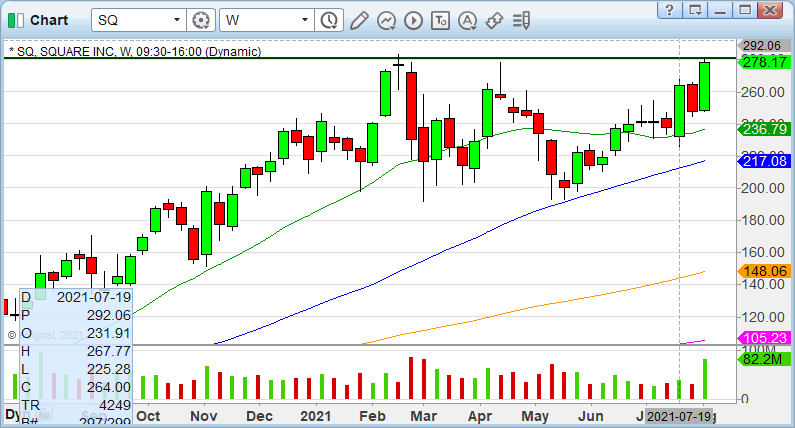This screenshot has height=428, width=795.
Task: Click the Mar label on time axis
Action: [424, 416]
